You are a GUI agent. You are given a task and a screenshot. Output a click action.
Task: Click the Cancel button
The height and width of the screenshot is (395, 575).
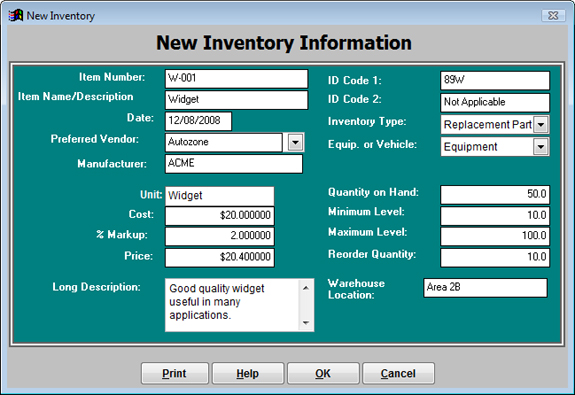398,373
